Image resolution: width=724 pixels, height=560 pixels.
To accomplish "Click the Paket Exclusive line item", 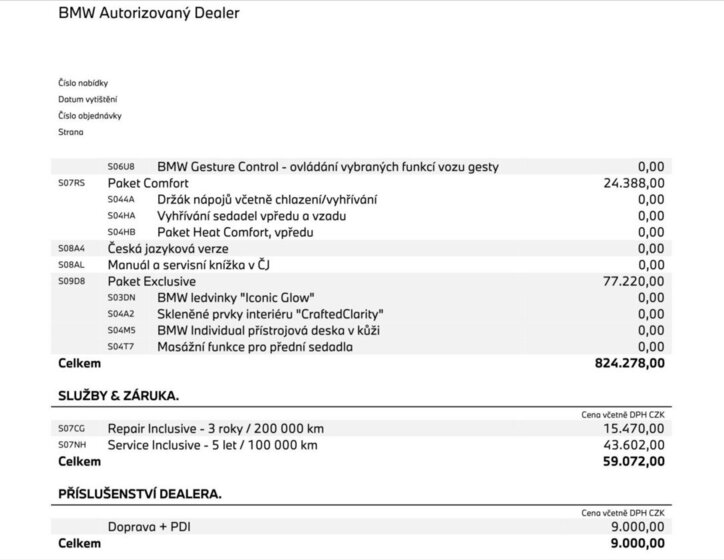I will [x=150, y=281].
